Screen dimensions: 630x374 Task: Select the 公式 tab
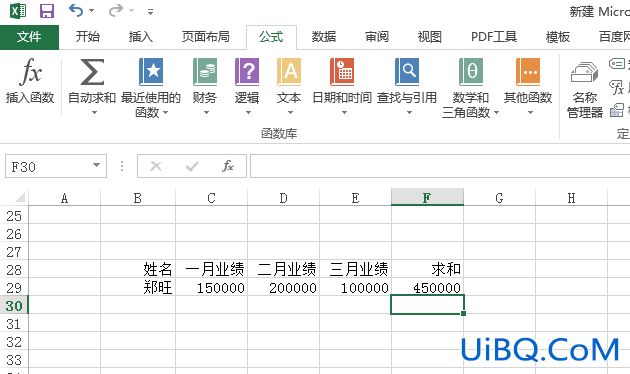tap(271, 37)
